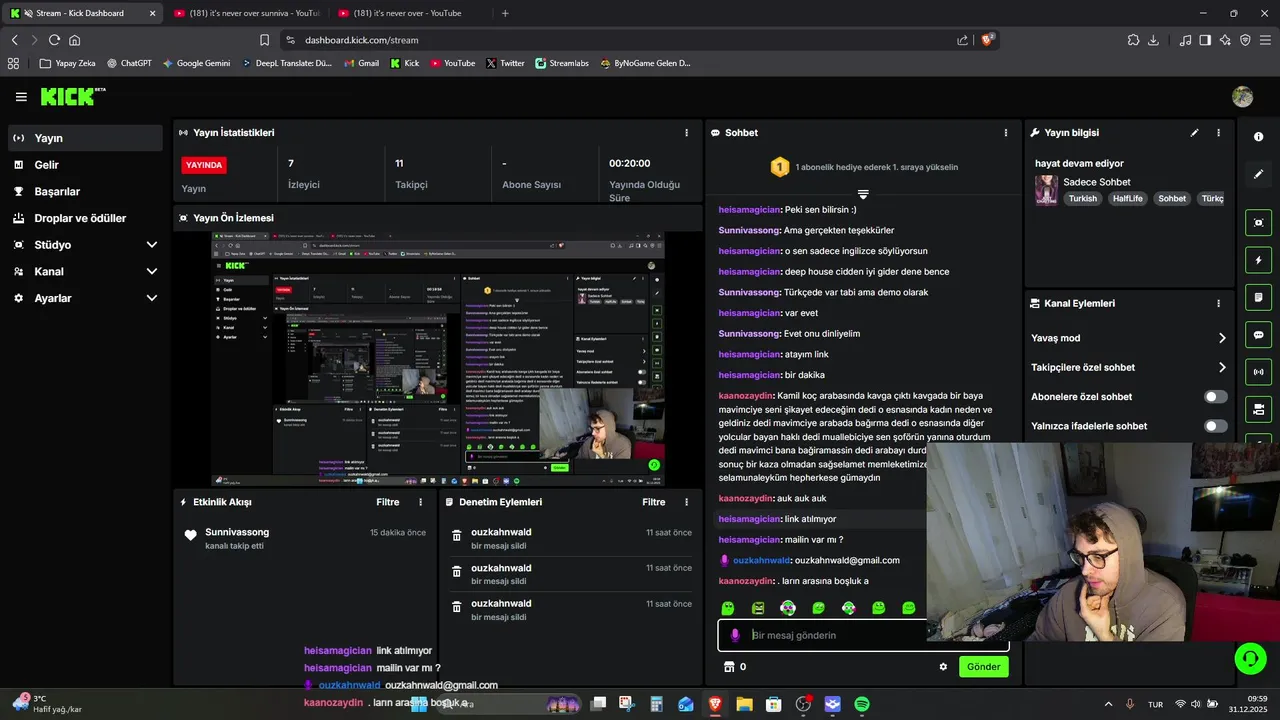
Task: Click the camera channel actions icon in right sidebar
Action: [x=1258, y=409]
